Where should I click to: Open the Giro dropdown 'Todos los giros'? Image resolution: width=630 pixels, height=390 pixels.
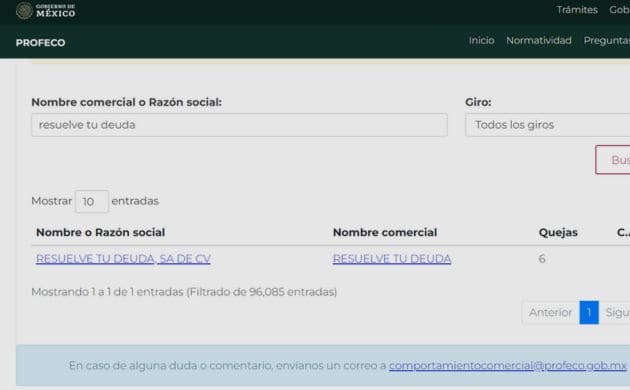pyautogui.click(x=548, y=125)
